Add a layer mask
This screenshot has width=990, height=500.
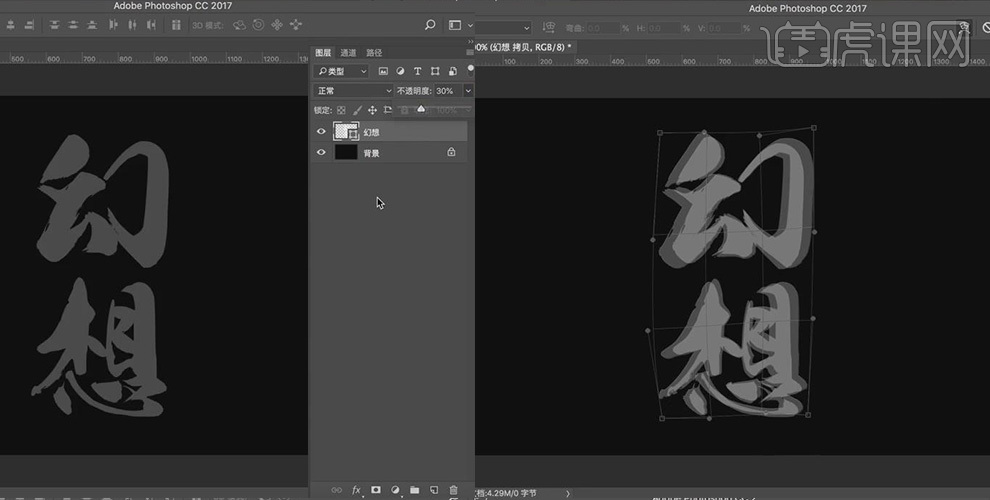(376, 490)
